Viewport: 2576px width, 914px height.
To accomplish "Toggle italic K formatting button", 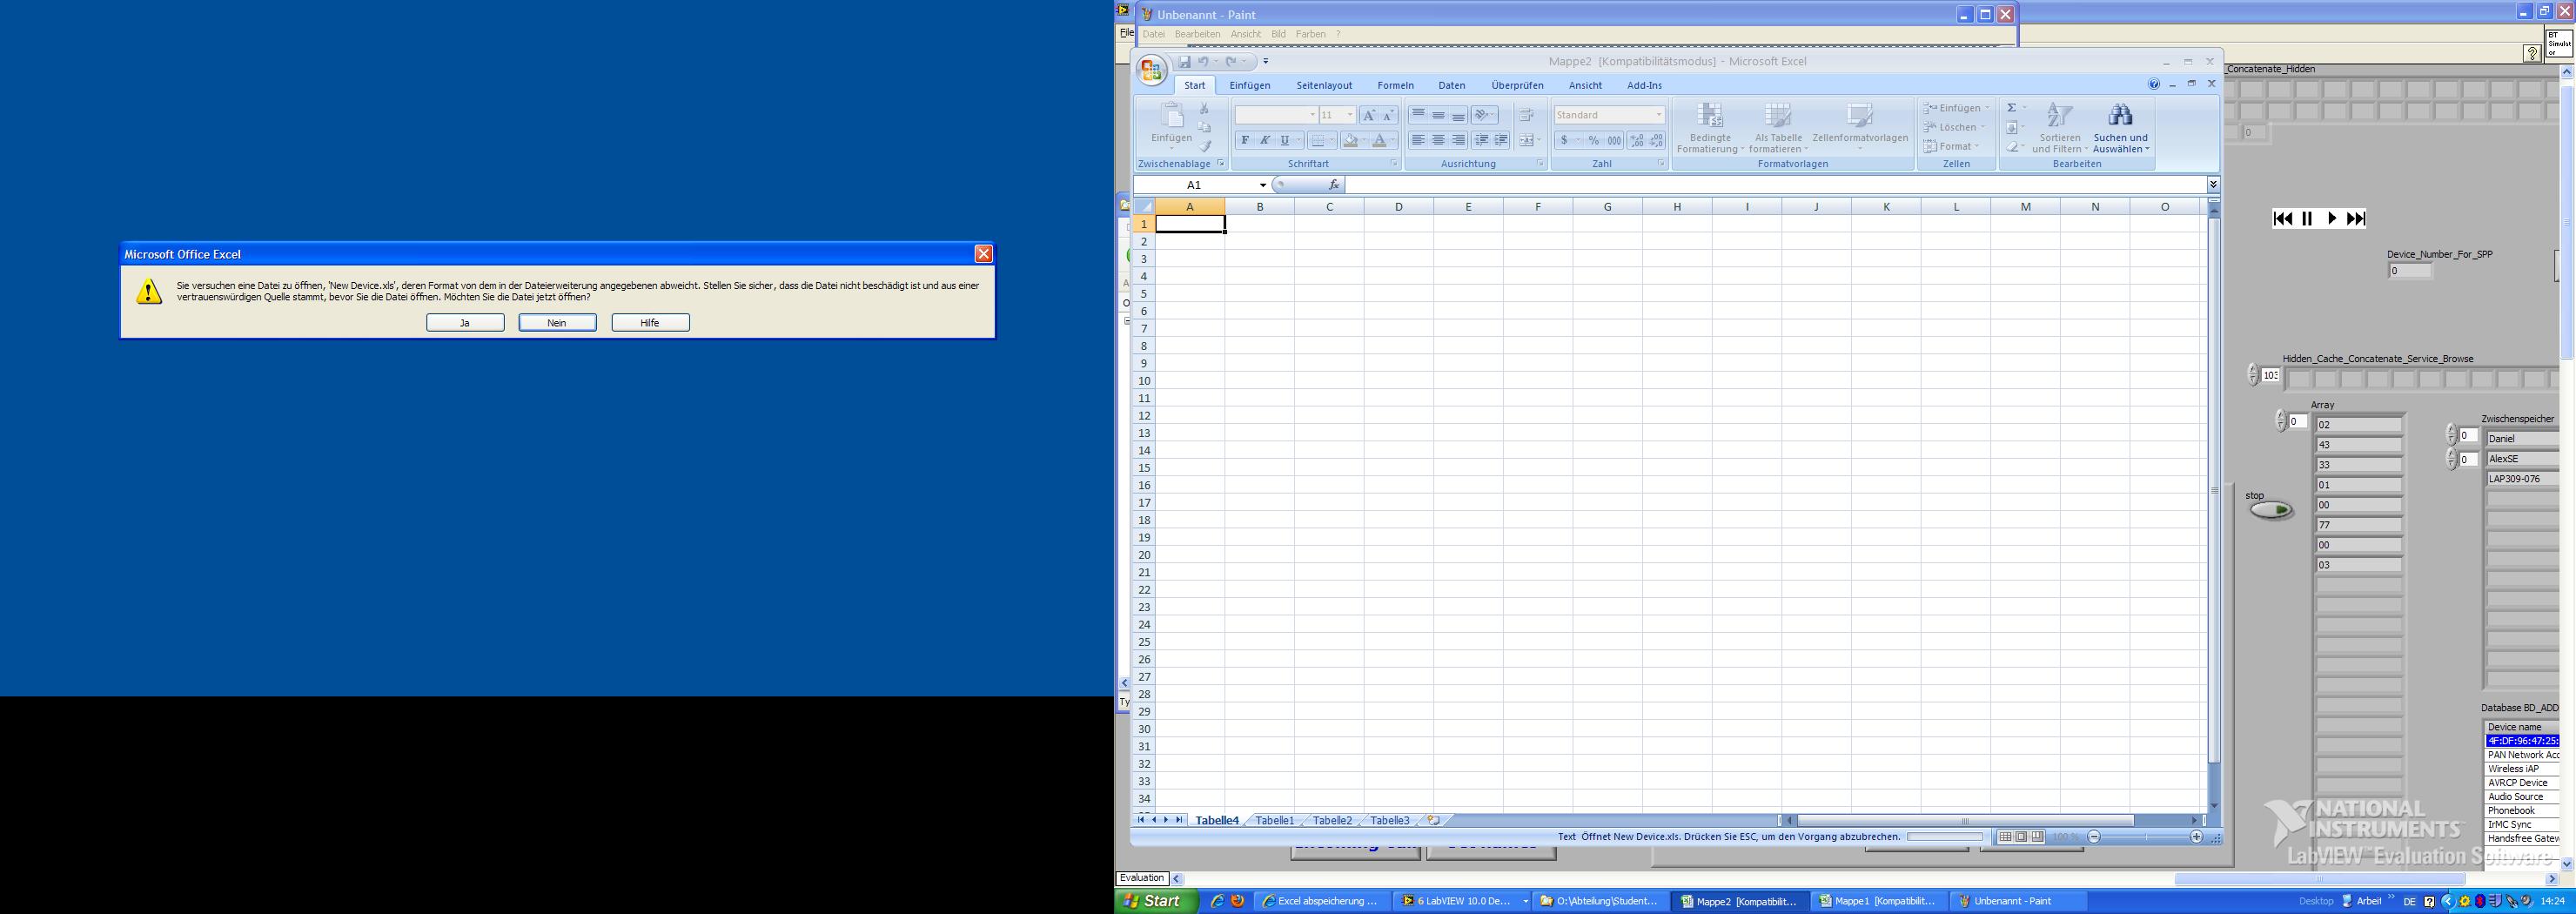I will 1265,141.
